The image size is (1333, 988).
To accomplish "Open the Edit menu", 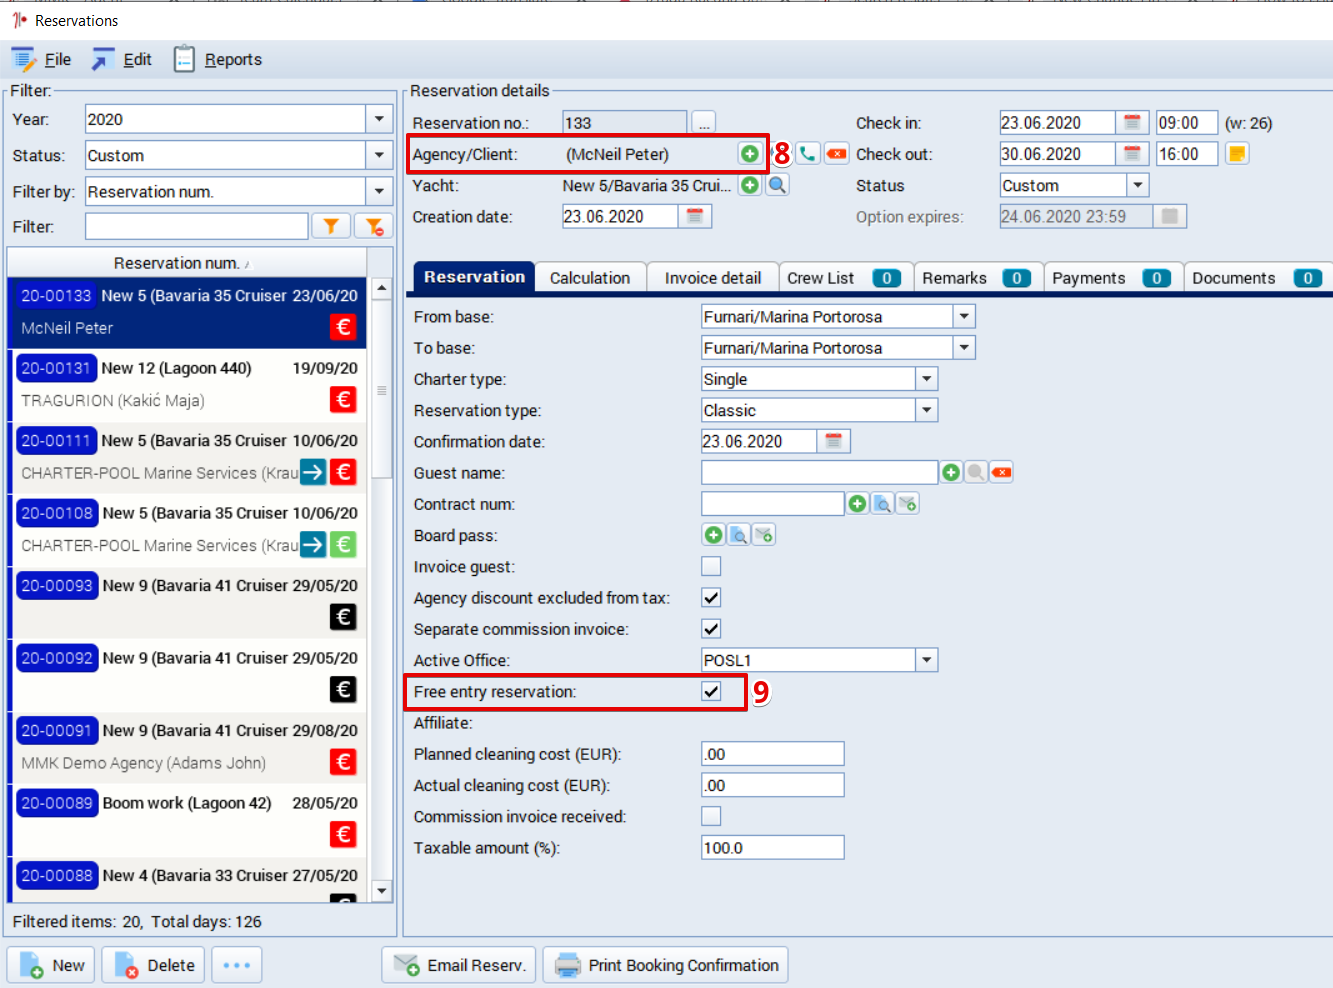I will coord(122,59).
